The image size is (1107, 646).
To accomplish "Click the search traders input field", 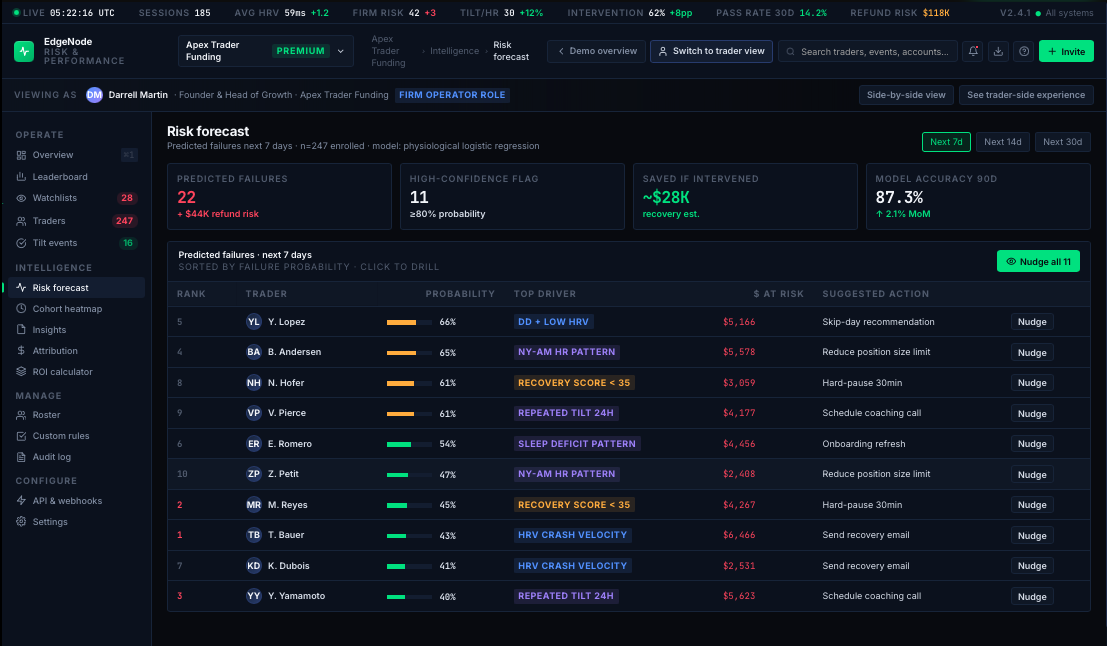I will pyautogui.click(x=868, y=52).
